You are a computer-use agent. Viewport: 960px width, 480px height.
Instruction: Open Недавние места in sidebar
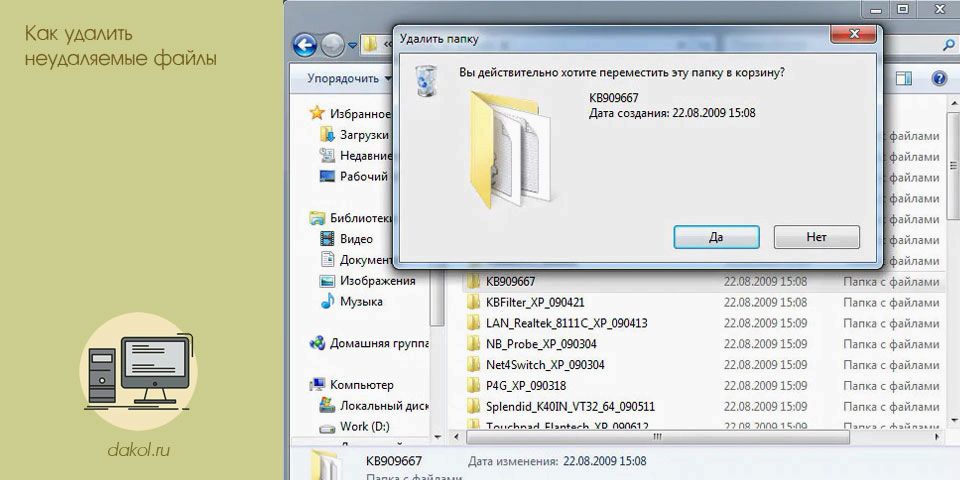tap(366, 156)
